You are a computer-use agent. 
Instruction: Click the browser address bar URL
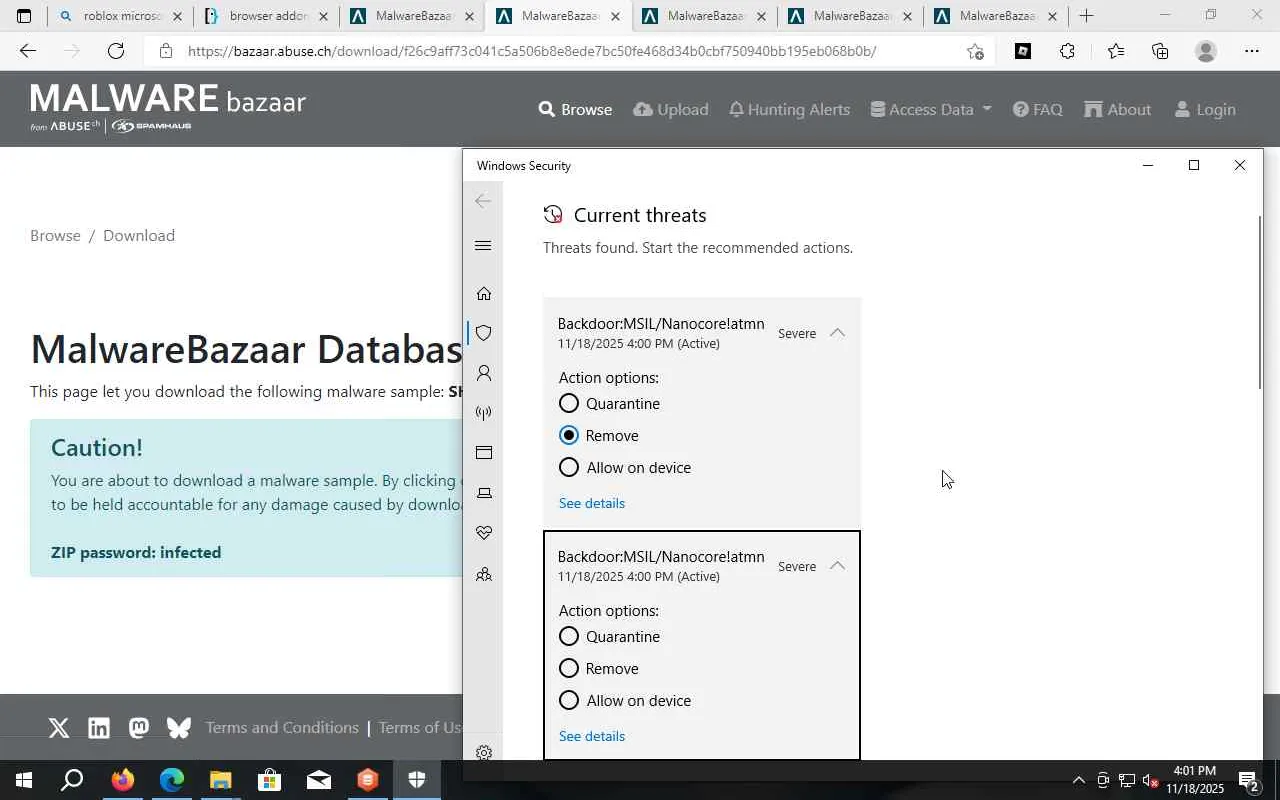pyautogui.click(x=531, y=51)
